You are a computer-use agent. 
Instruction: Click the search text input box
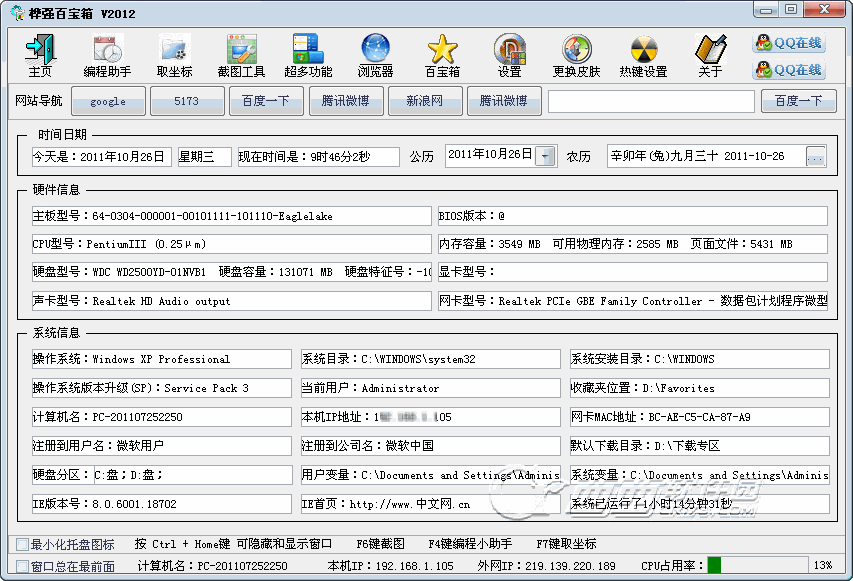click(651, 101)
